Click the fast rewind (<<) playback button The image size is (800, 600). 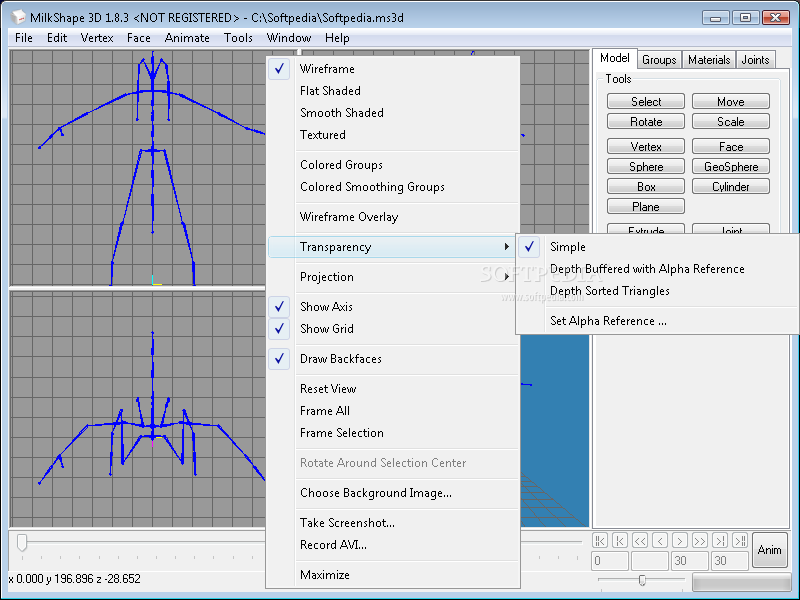(x=640, y=540)
